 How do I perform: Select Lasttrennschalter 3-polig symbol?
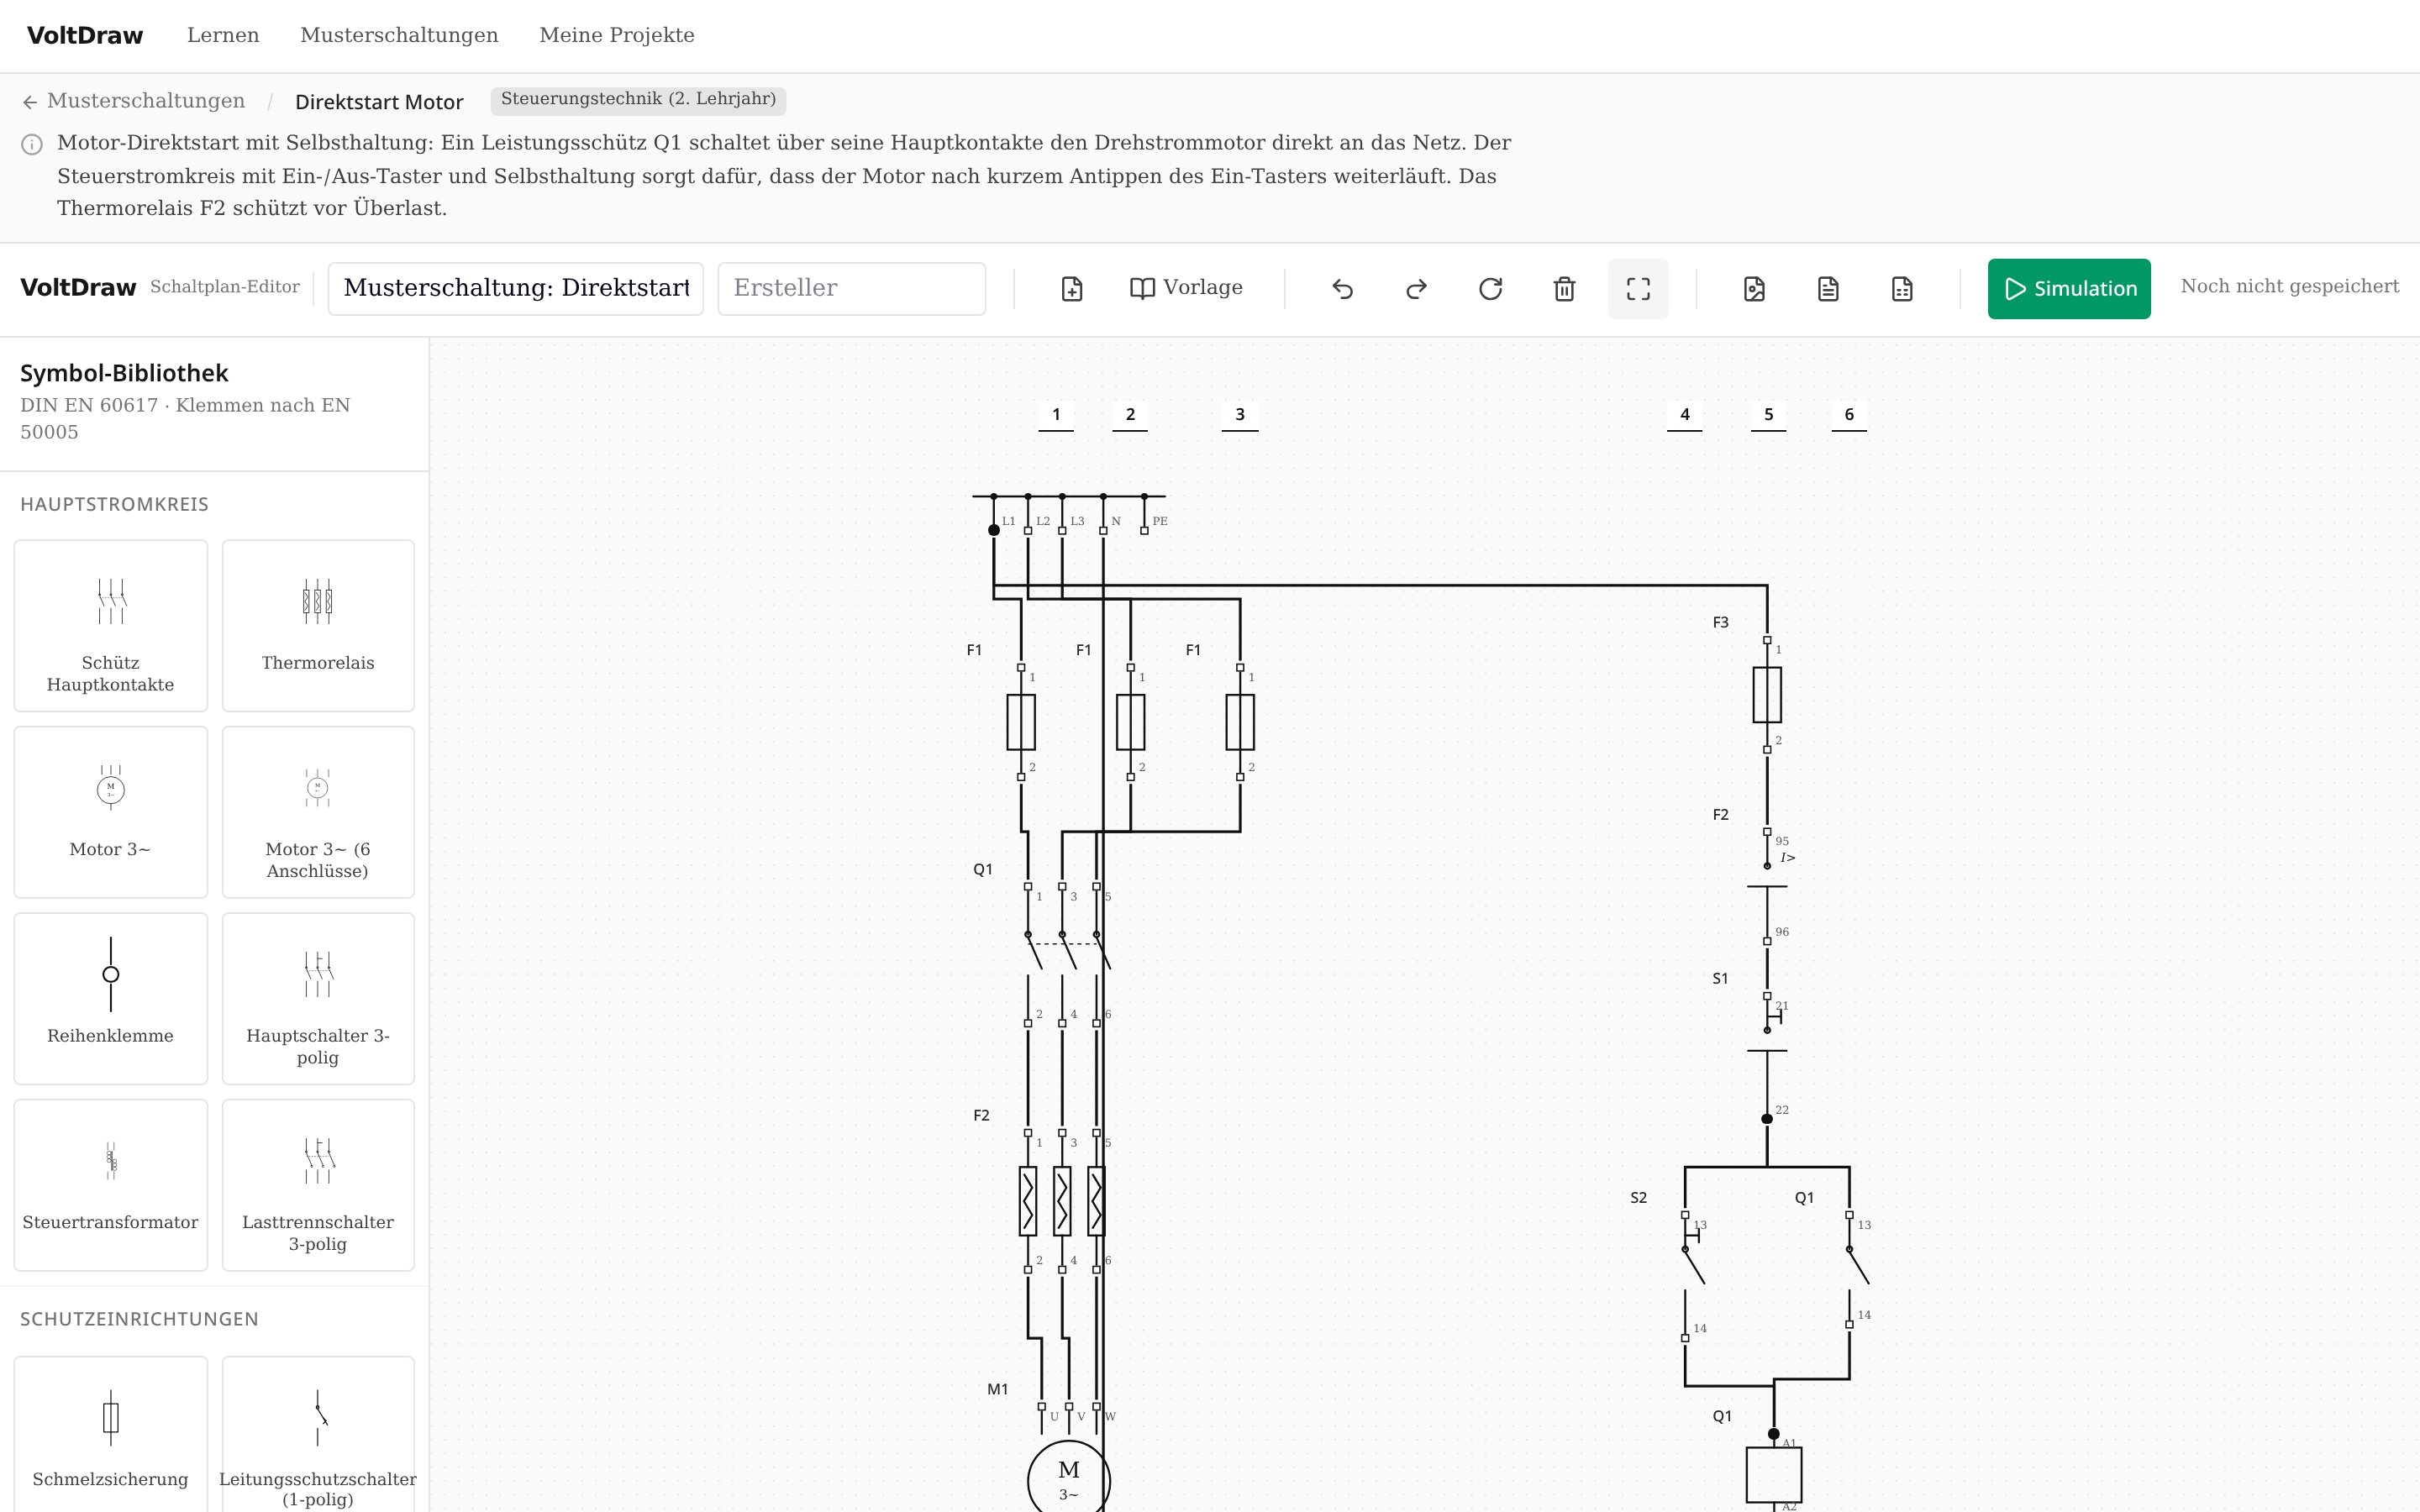coord(318,1185)
